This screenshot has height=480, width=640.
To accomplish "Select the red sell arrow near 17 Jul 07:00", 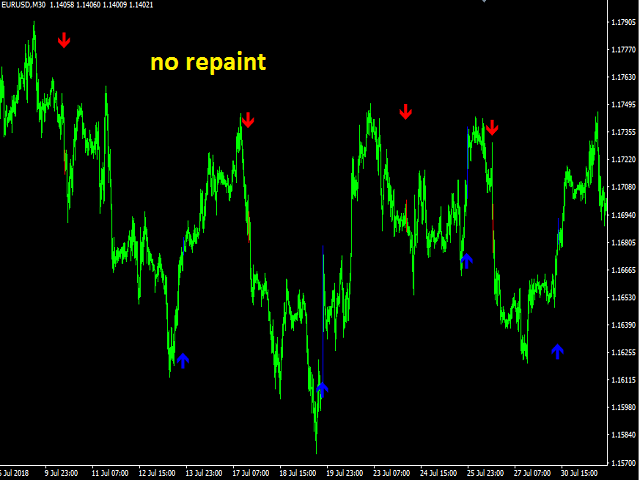I will pyautogui.click(x=248, y=120).
